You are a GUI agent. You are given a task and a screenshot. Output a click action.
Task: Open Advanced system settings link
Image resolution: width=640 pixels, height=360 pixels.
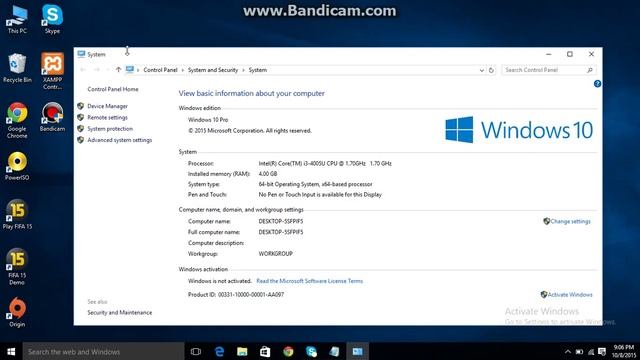pyautogui.click(x=120, y=140)
